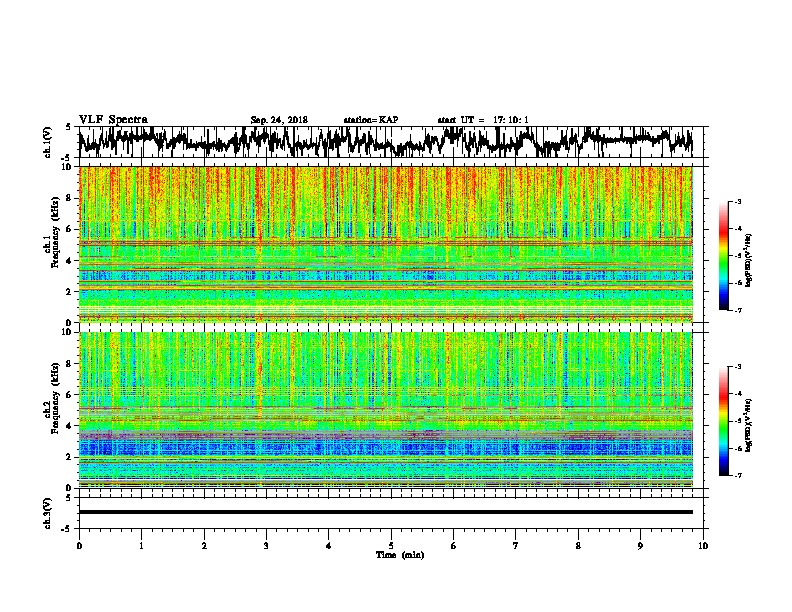Screen dimensions: 792x612
Task: Click the "-3" tick on ch.2 colorbar
Action: click(x=737, y=367)
